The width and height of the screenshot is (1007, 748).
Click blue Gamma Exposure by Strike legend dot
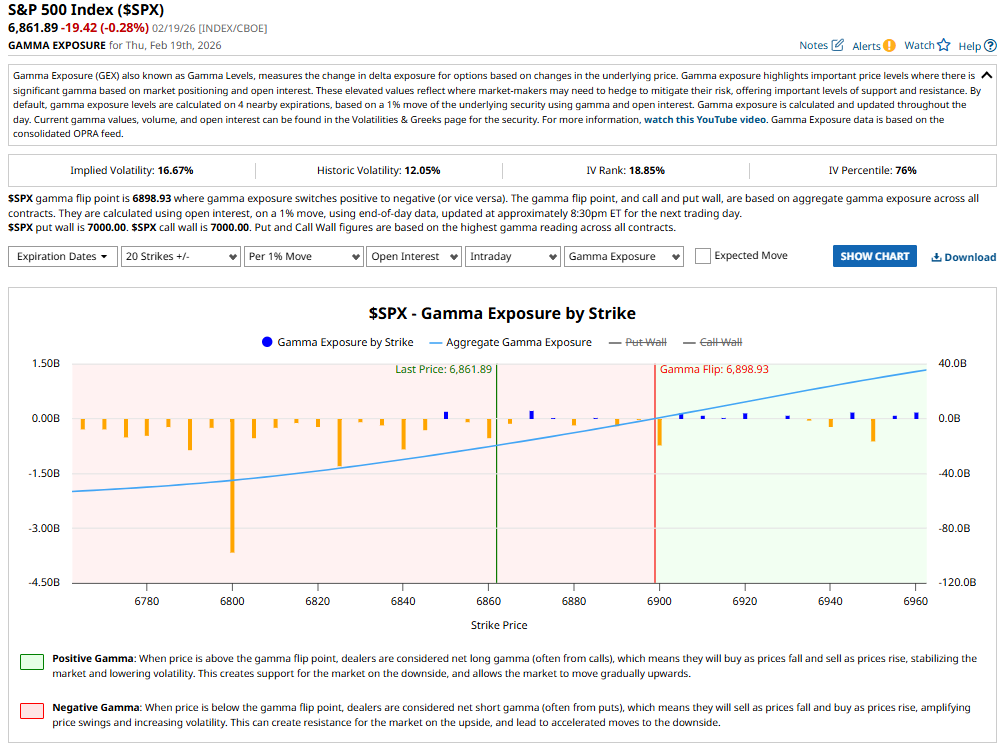point(267,342)
